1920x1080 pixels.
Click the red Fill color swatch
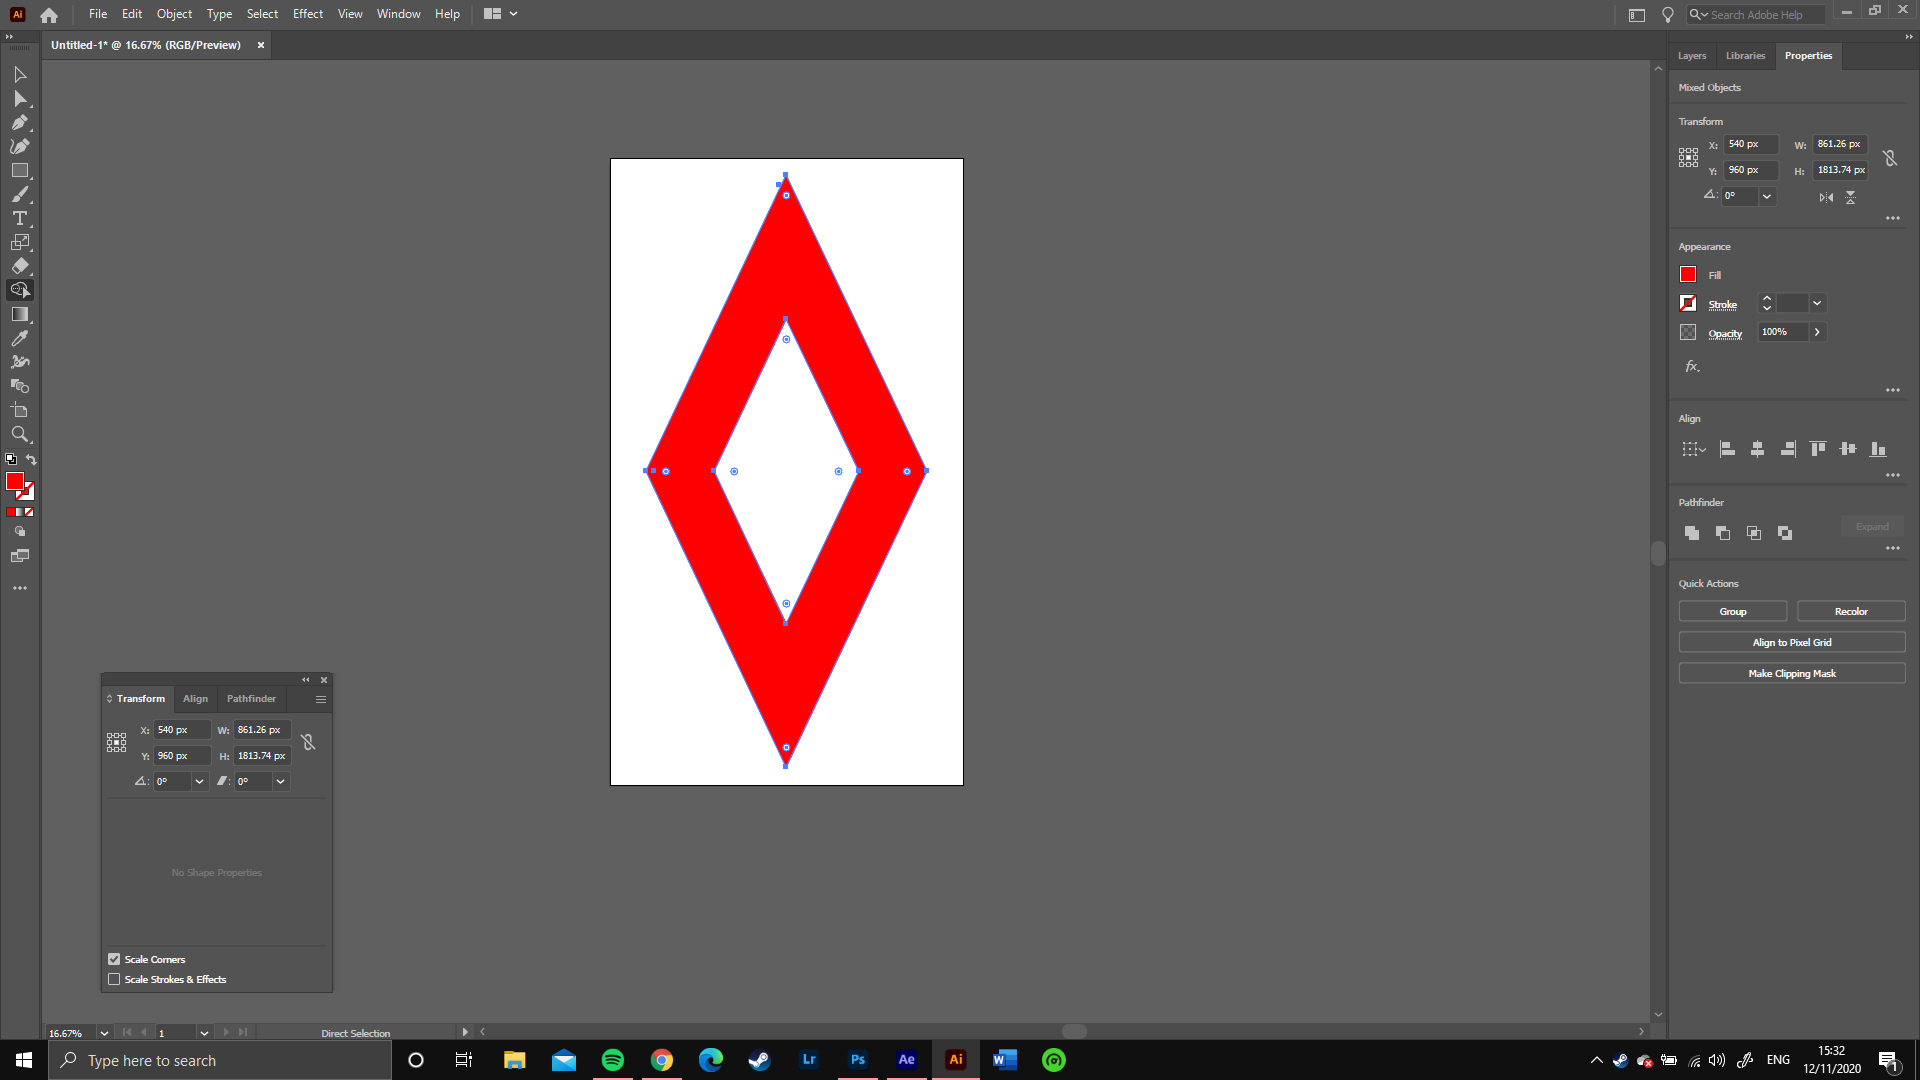tap(1687, 274)
